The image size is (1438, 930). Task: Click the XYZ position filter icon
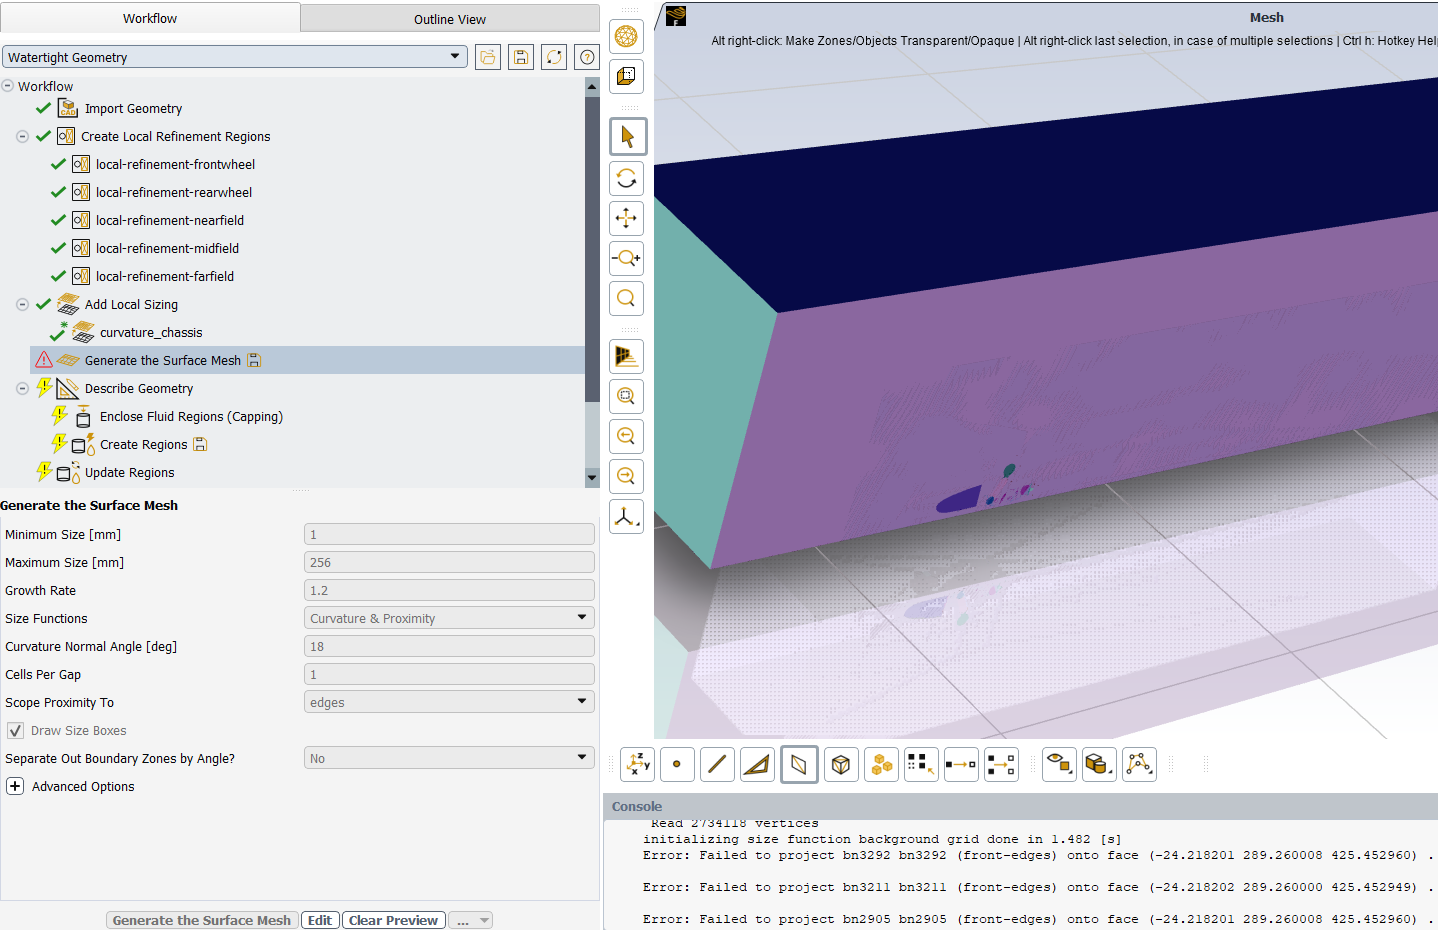click(x=638, y=765)
